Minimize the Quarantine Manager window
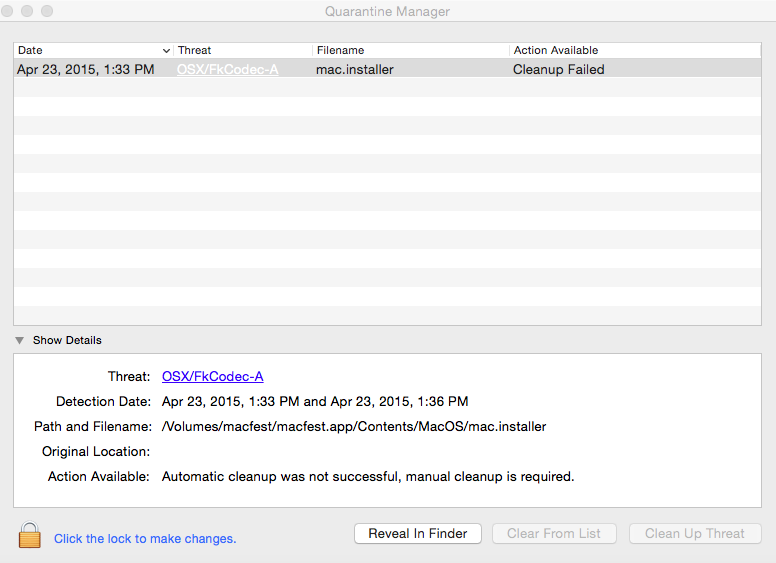 tap(27, 11)
